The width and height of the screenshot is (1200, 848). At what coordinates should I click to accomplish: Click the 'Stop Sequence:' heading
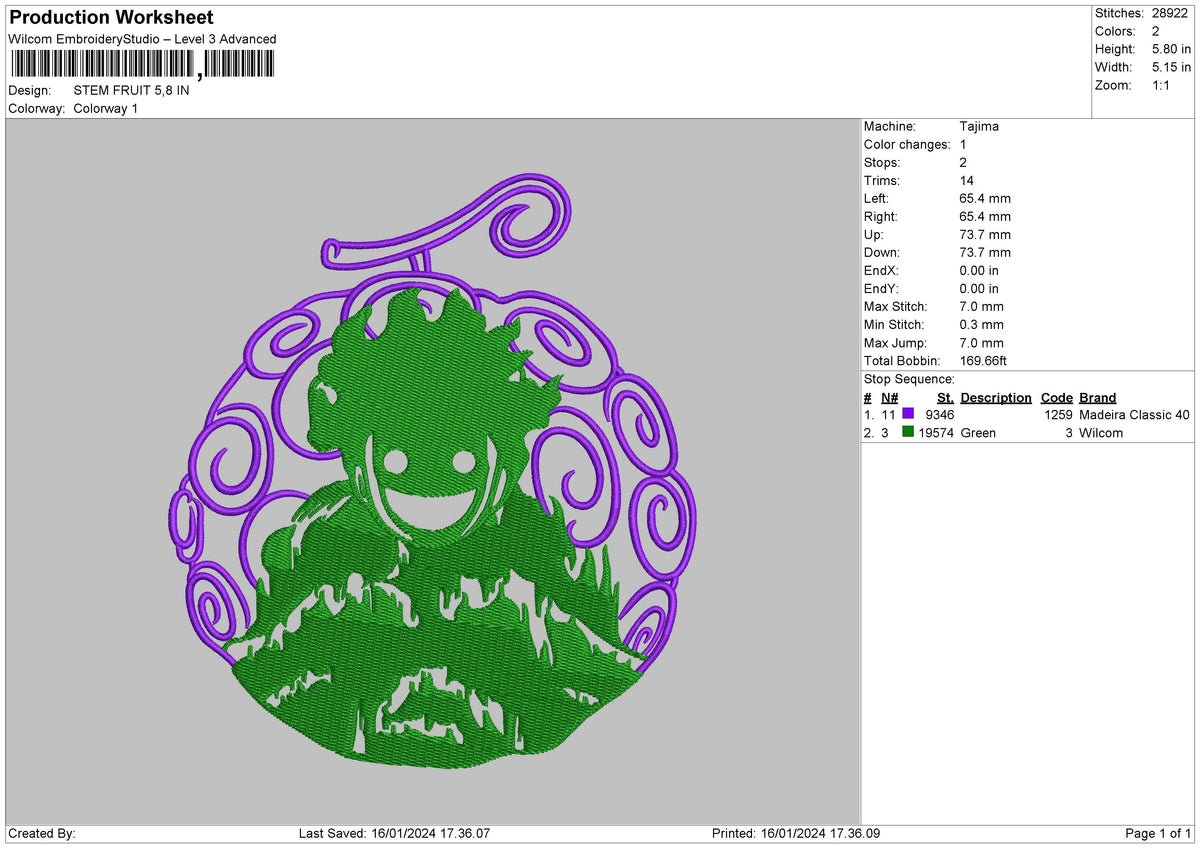(x=909, y=379)
